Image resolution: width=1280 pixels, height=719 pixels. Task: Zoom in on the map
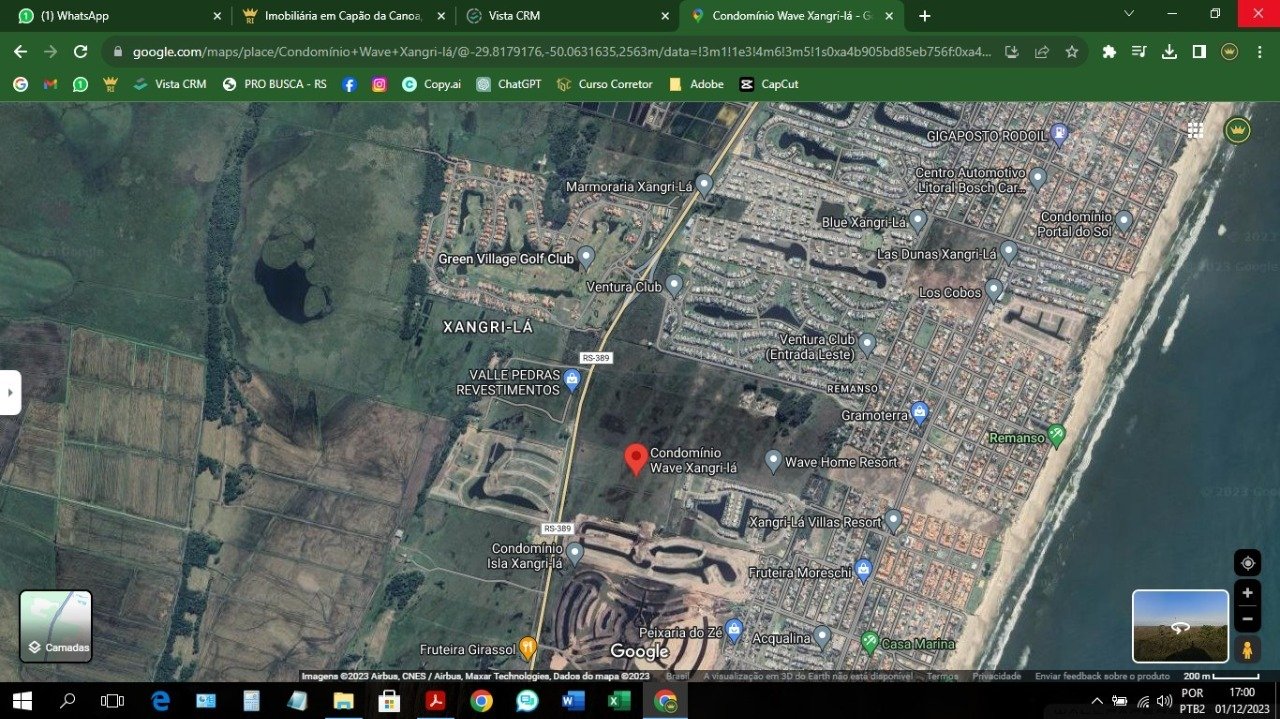1247,593
